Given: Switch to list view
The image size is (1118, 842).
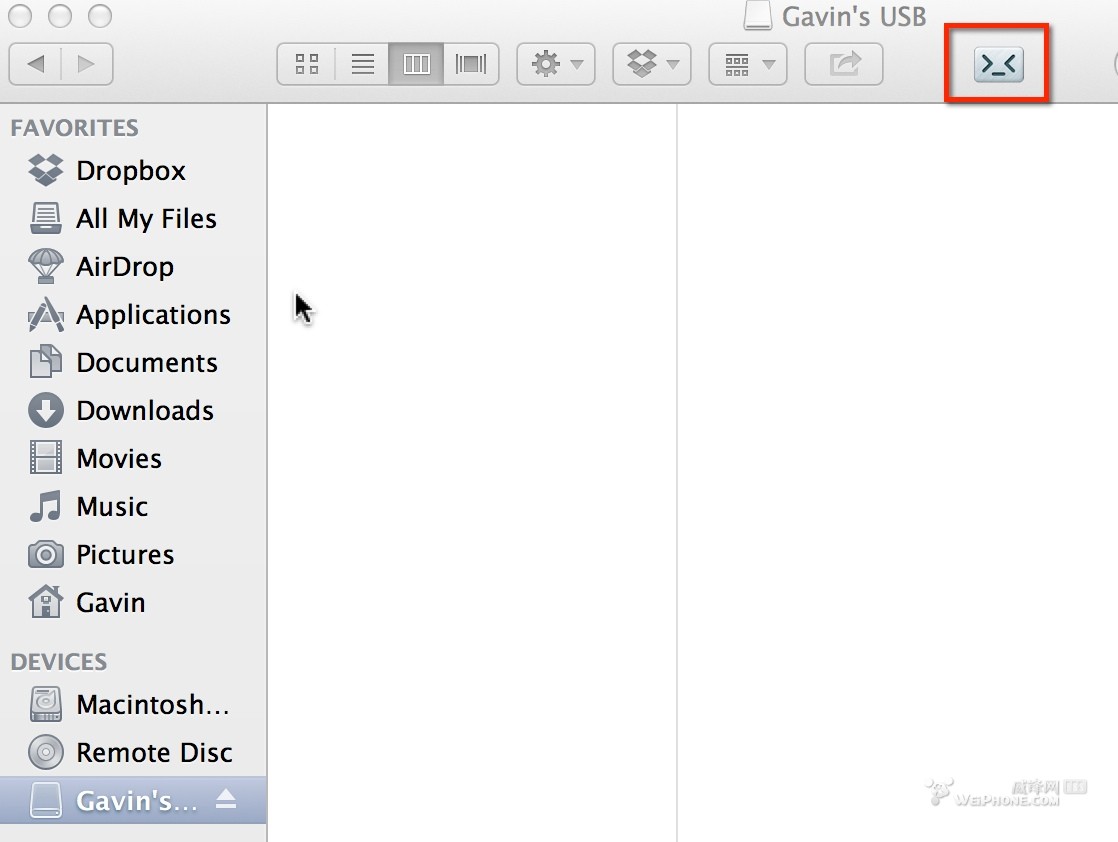Looking at the screenshot, I should coord(361,64).
